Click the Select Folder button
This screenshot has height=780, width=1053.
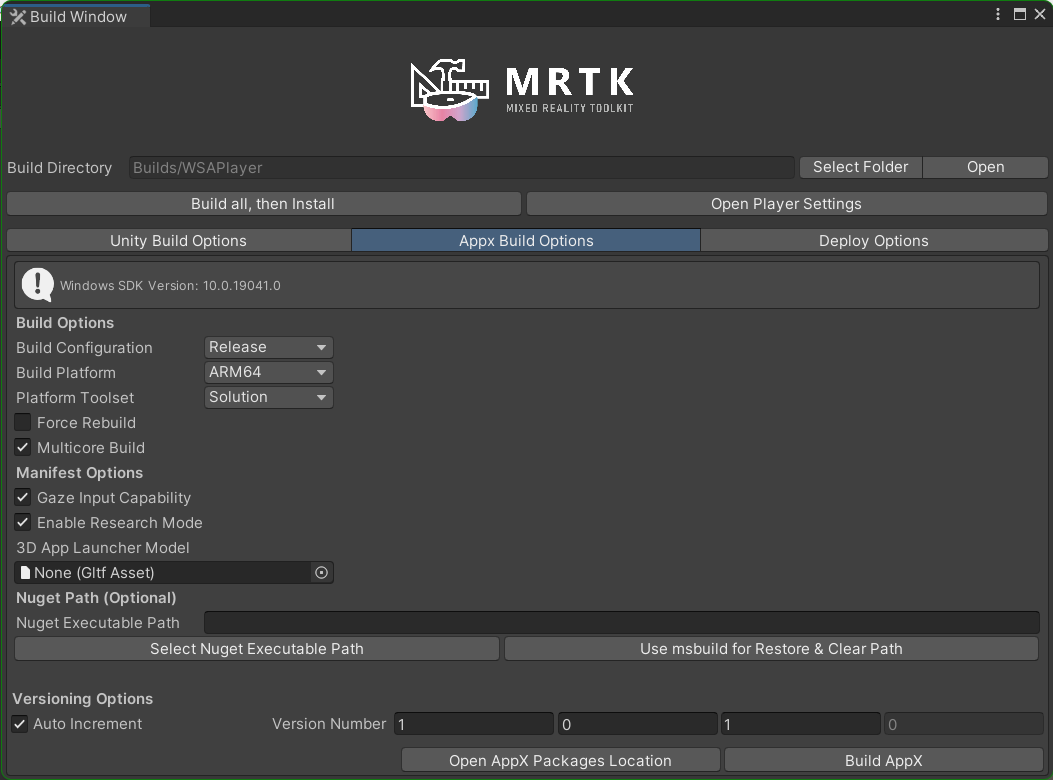click(x=860, y=167)
